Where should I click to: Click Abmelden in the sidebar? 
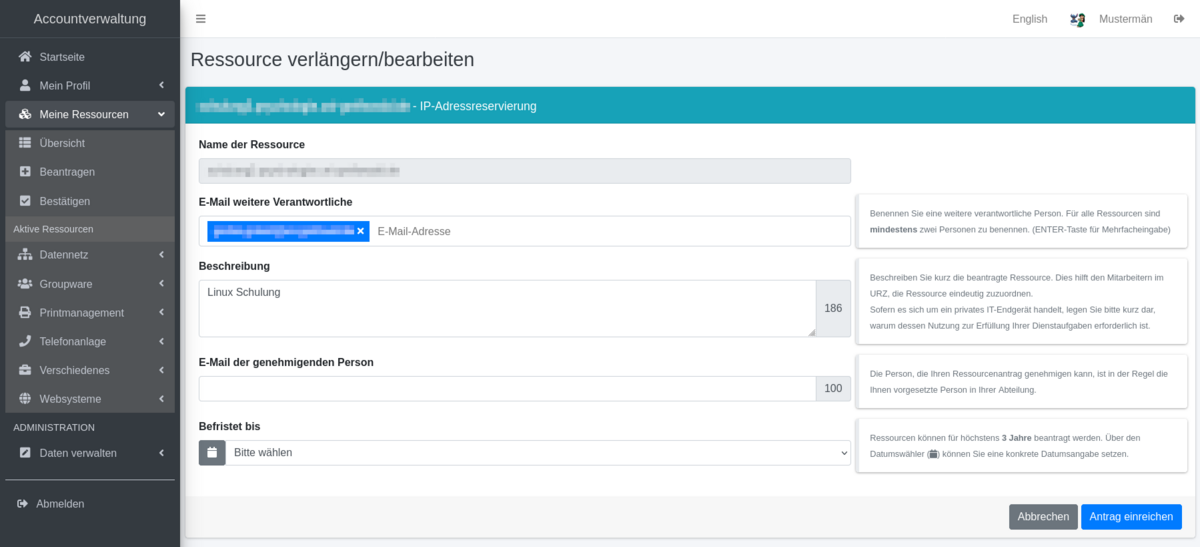pos(60,504)
